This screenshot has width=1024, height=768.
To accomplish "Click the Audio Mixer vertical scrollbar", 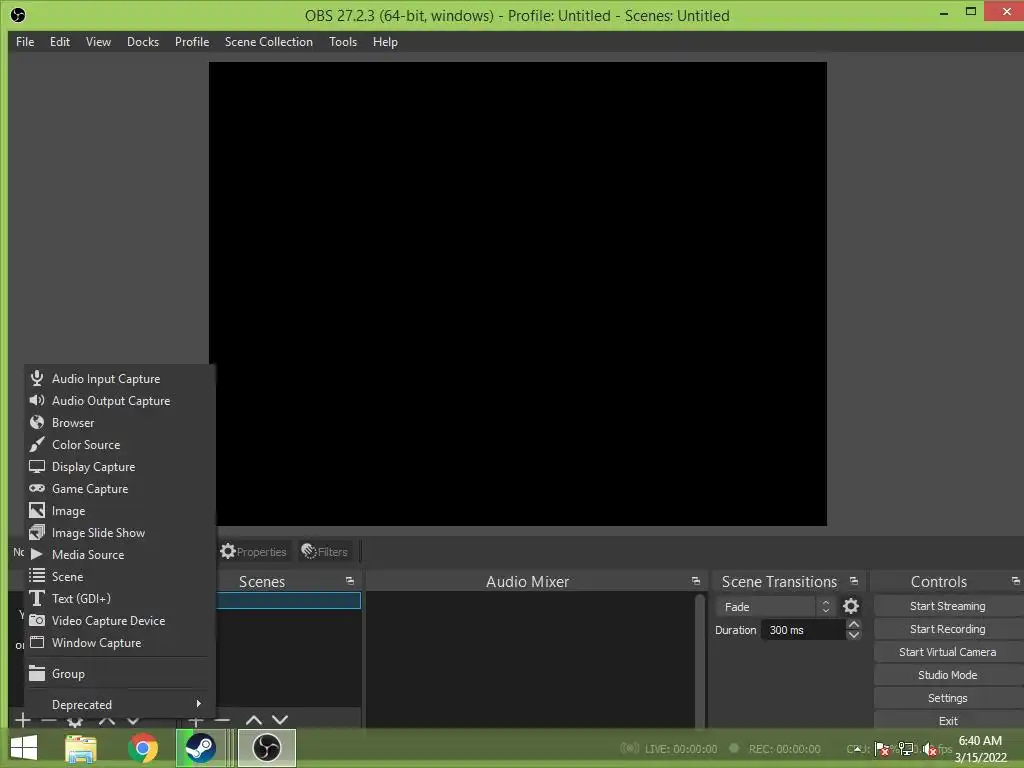I will (x=700, y=660).
